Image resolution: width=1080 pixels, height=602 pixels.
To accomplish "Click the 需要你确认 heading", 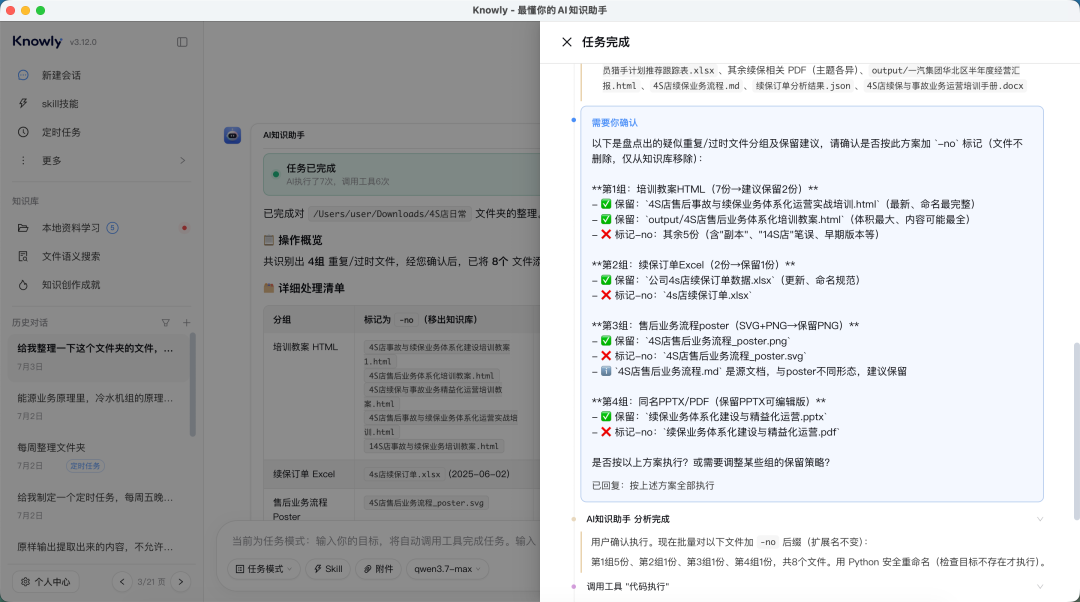I will [x=614, y=123].
